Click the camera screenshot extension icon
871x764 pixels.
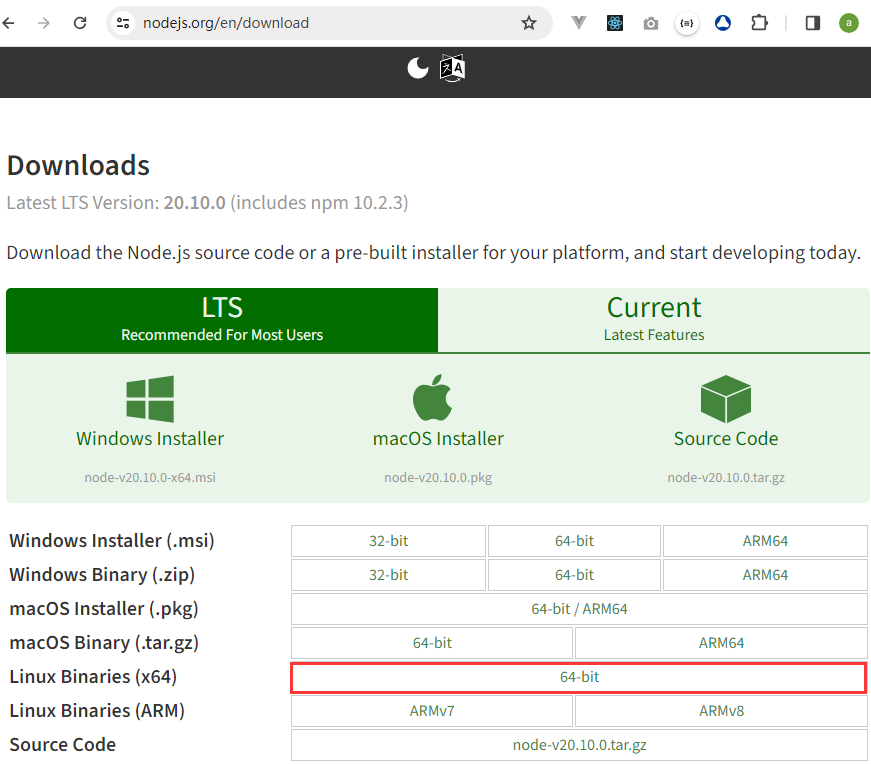[650, 23]
